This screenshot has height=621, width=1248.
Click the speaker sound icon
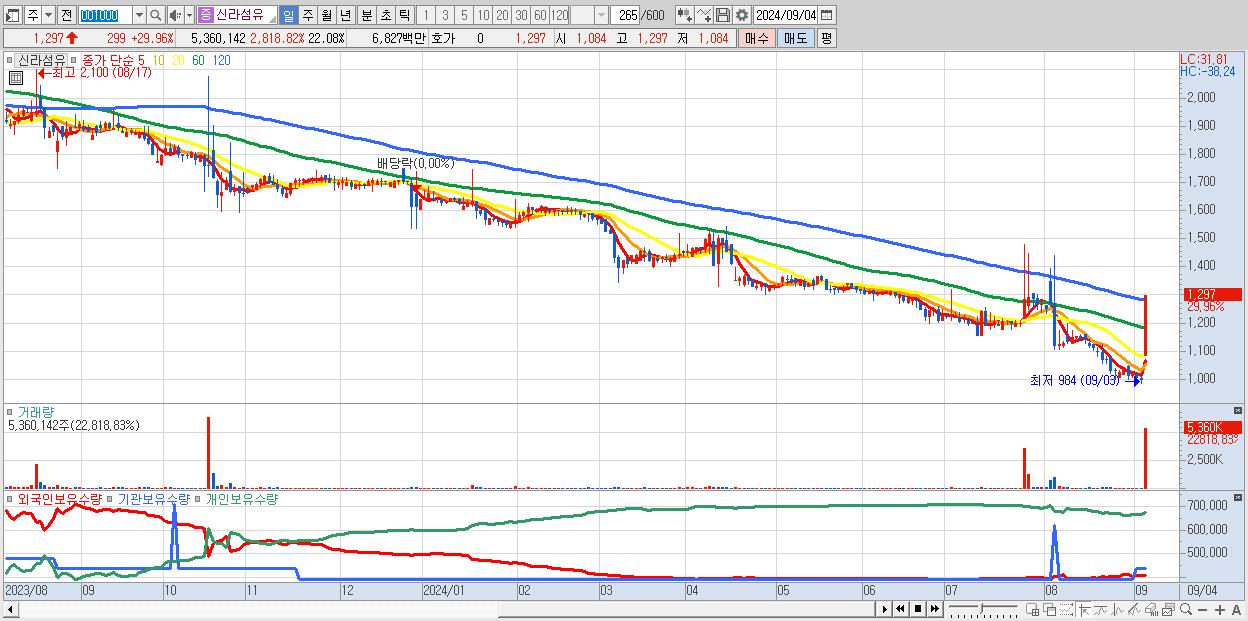pos(175,16)
